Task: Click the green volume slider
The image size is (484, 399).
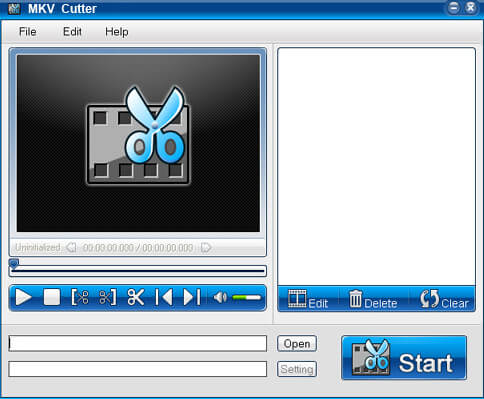Action: pyautogui.click(x=246, y=297)
